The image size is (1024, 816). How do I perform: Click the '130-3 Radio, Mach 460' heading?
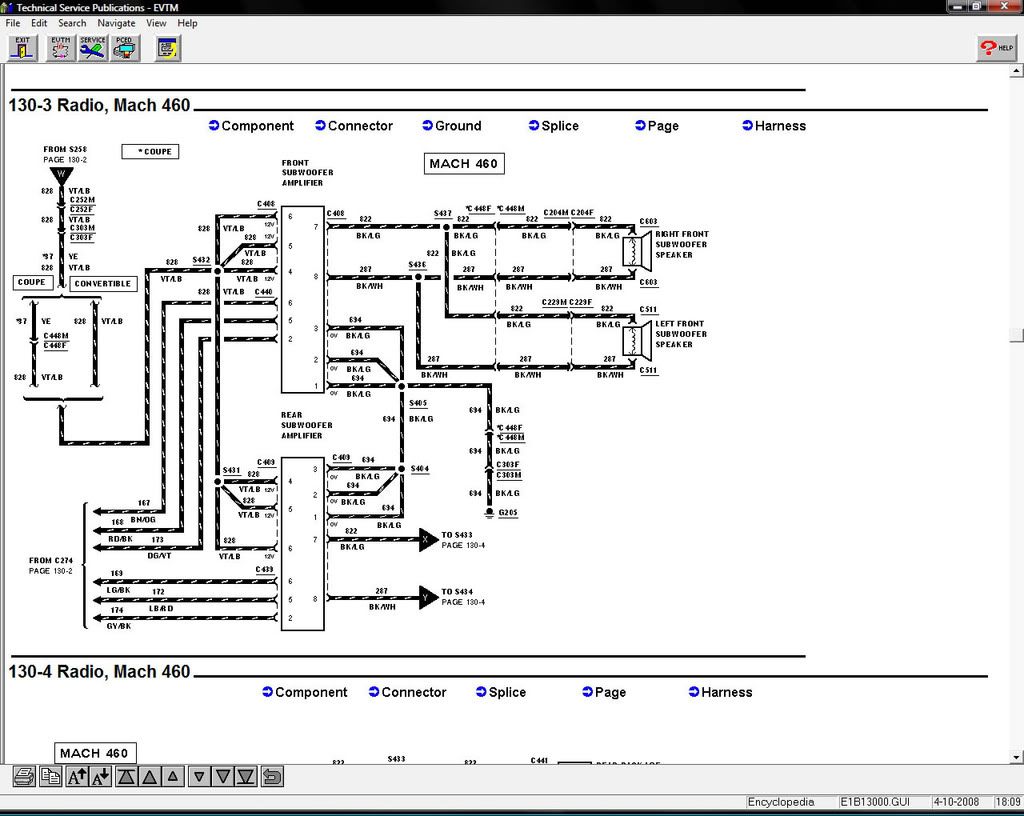tap(99, 105)
